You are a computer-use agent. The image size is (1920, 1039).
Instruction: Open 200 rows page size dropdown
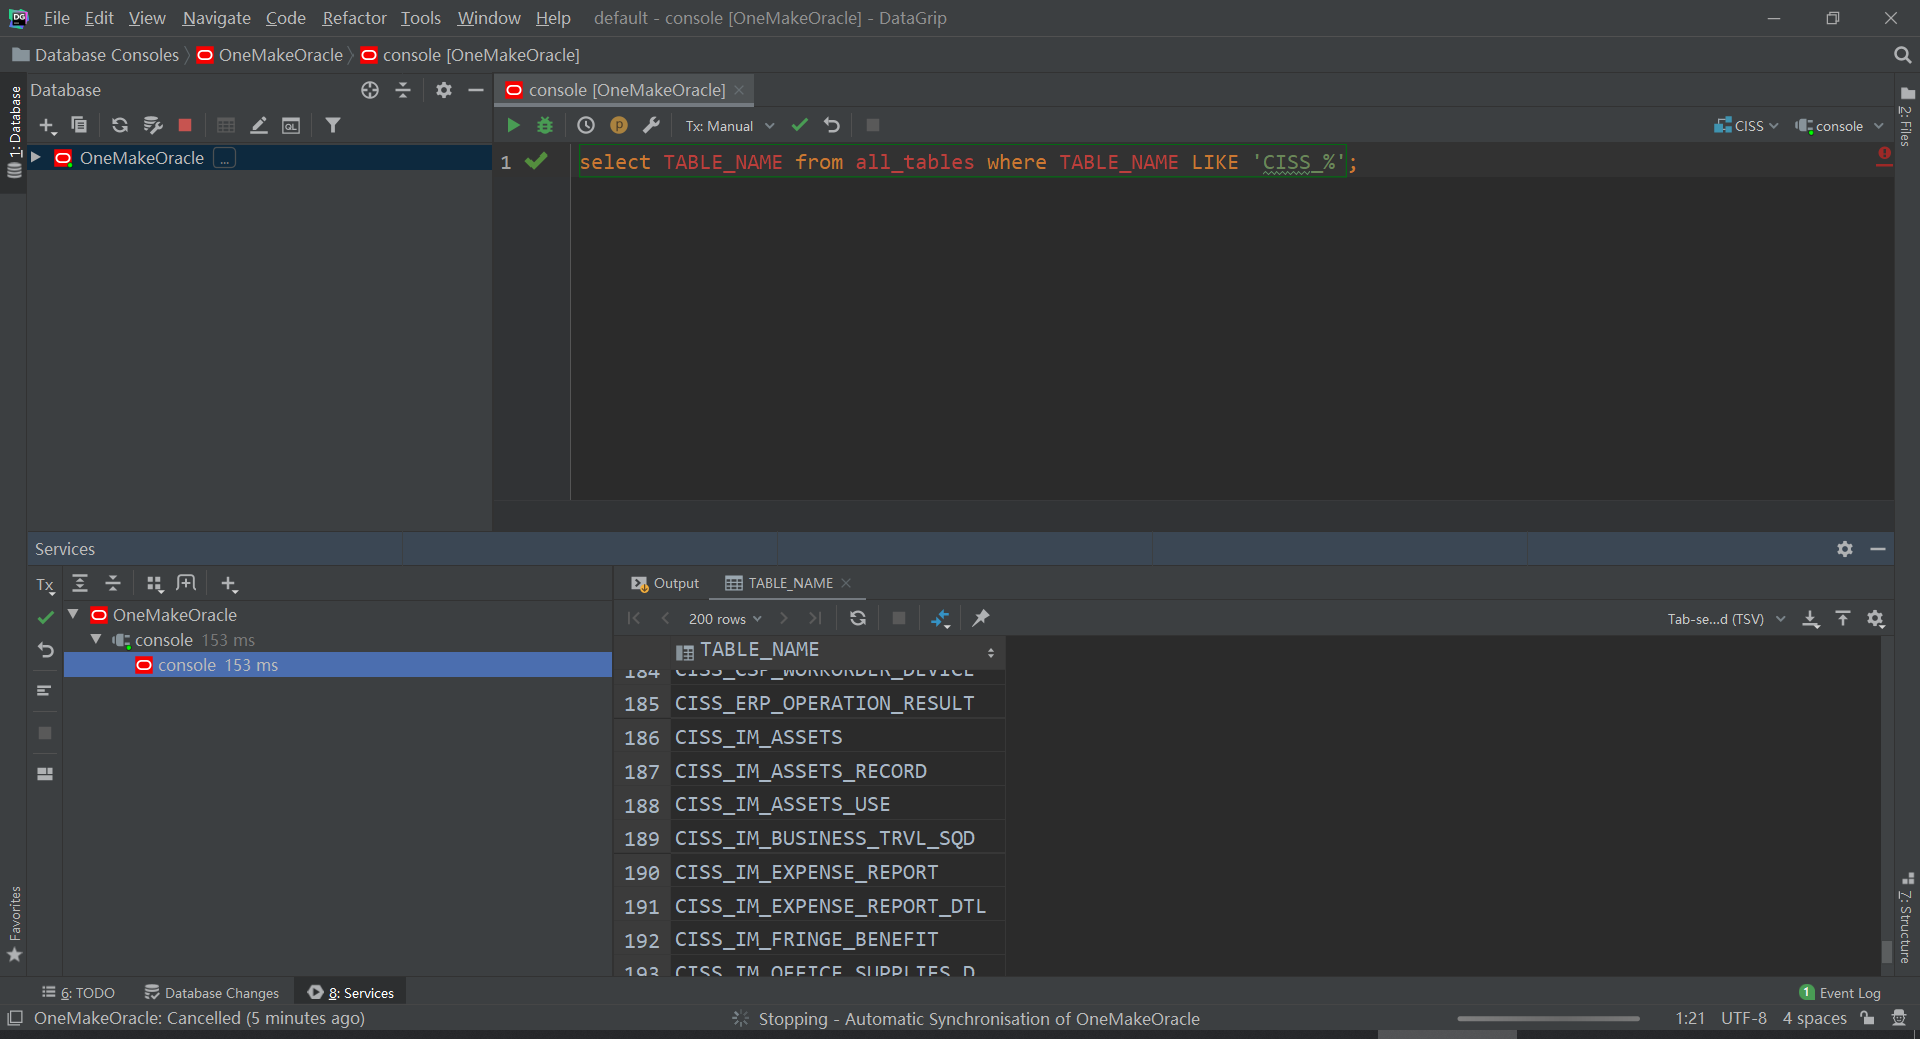725,619
